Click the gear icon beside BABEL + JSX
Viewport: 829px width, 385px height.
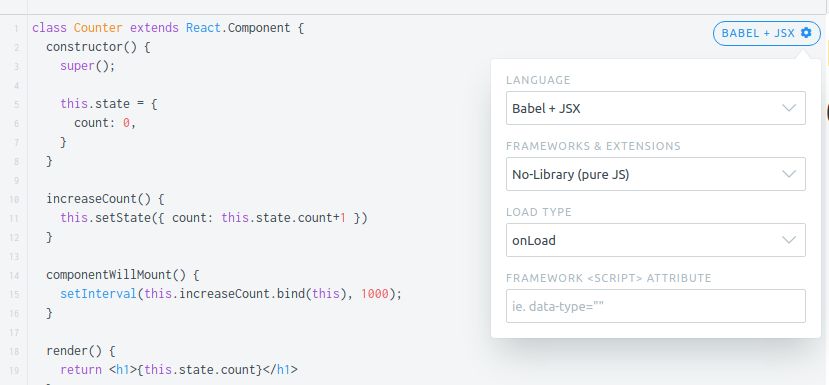806,33
